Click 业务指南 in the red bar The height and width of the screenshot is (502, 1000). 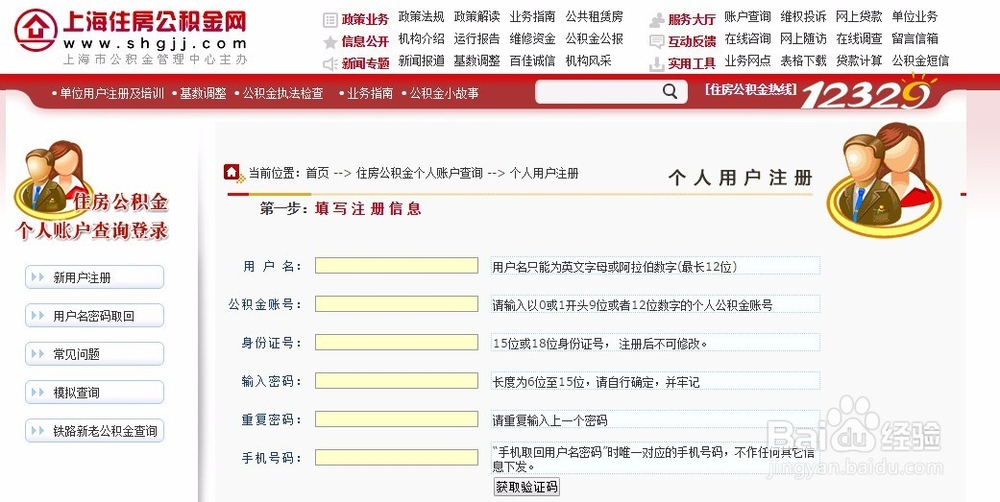pyautogui.click(x=369, y=93)
